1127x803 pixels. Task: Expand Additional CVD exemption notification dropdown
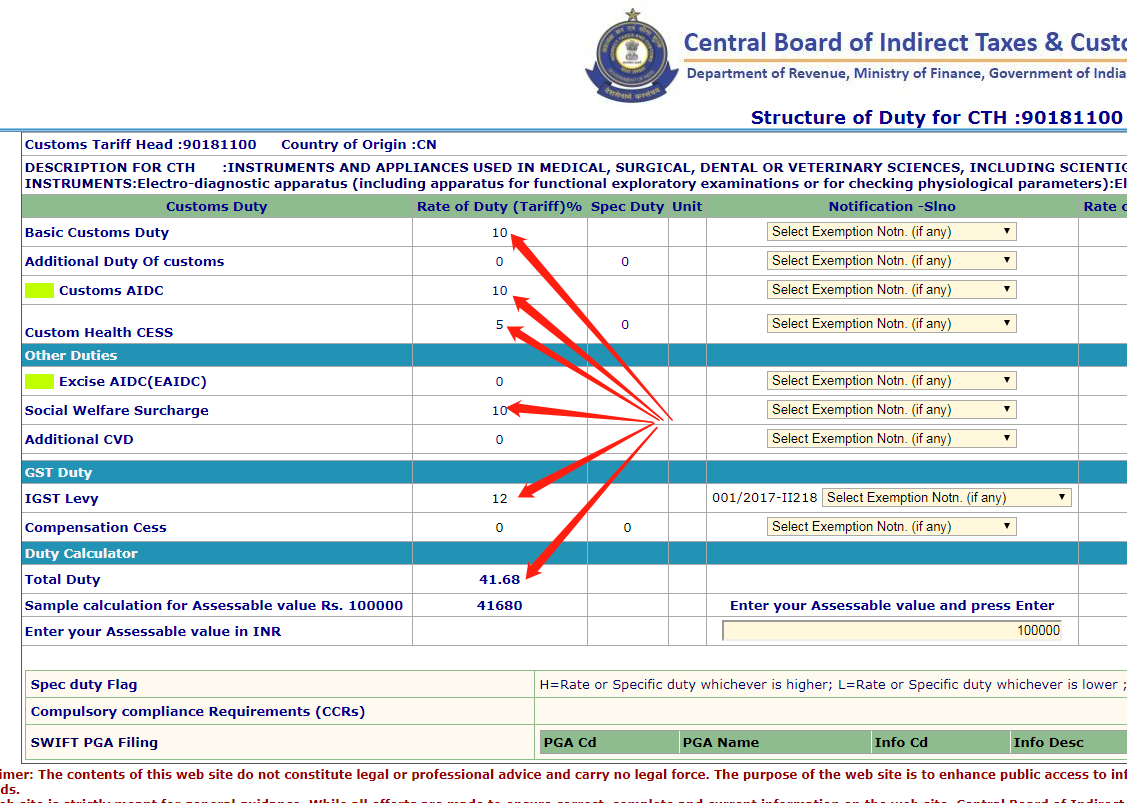pos(891,438)
